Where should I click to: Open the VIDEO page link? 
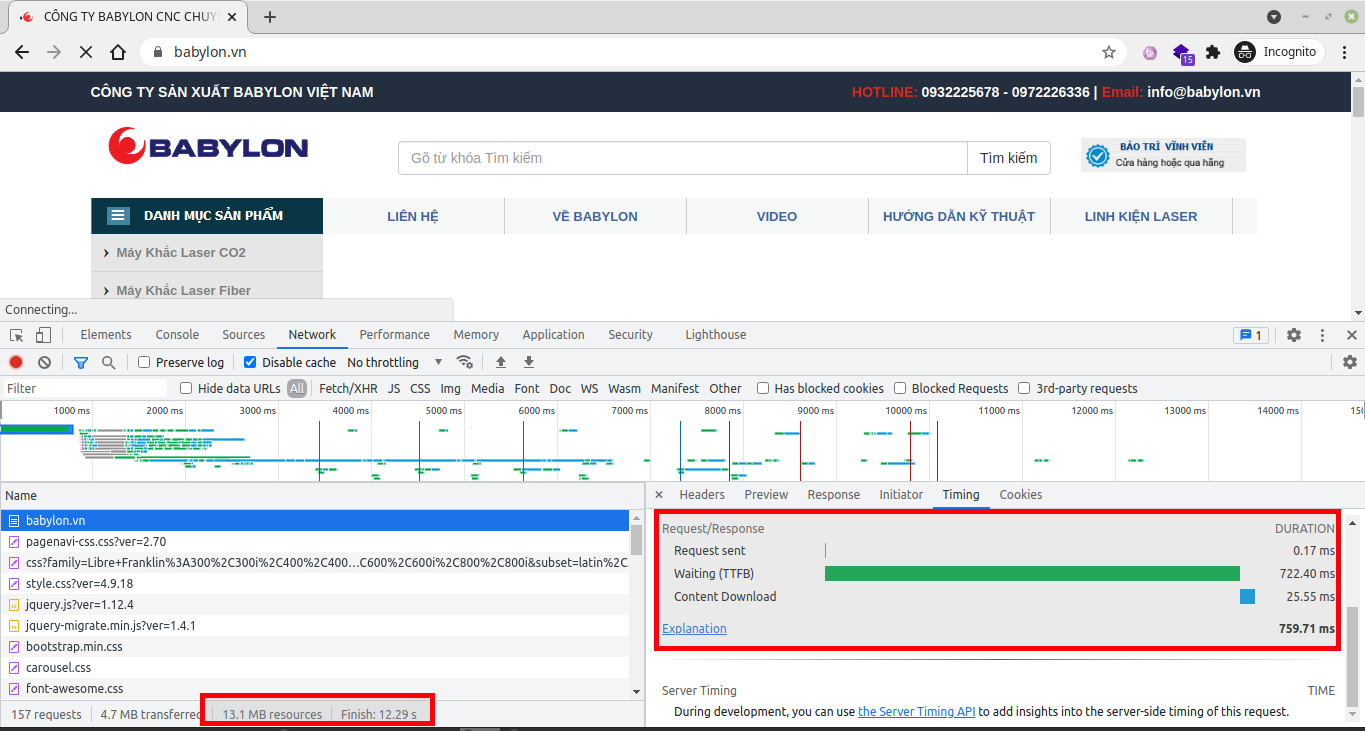(777, 216)
